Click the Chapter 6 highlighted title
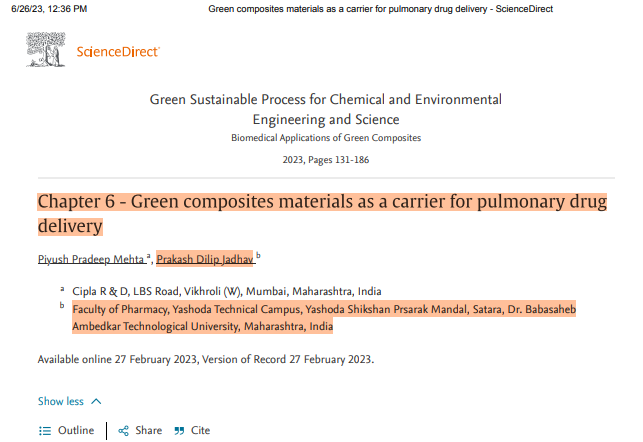 [322, 214]
